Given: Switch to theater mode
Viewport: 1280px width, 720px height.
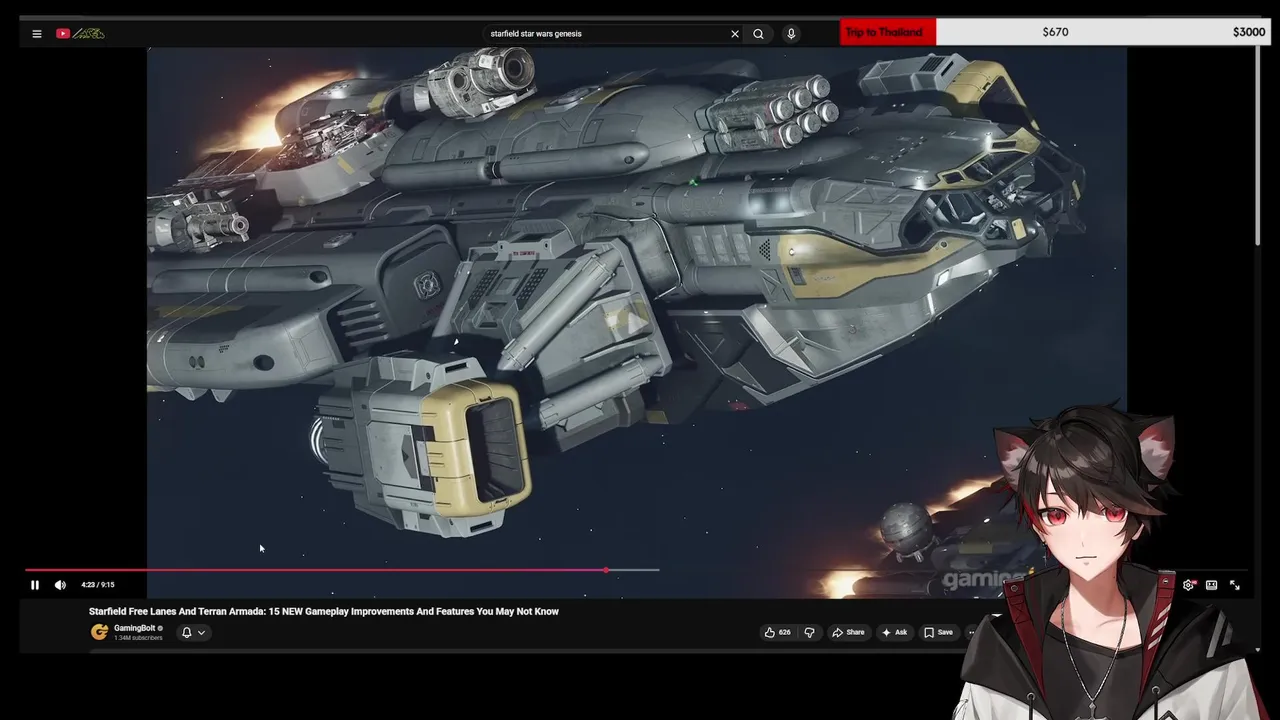Looking at the screenshot, I should point(1211,585).
